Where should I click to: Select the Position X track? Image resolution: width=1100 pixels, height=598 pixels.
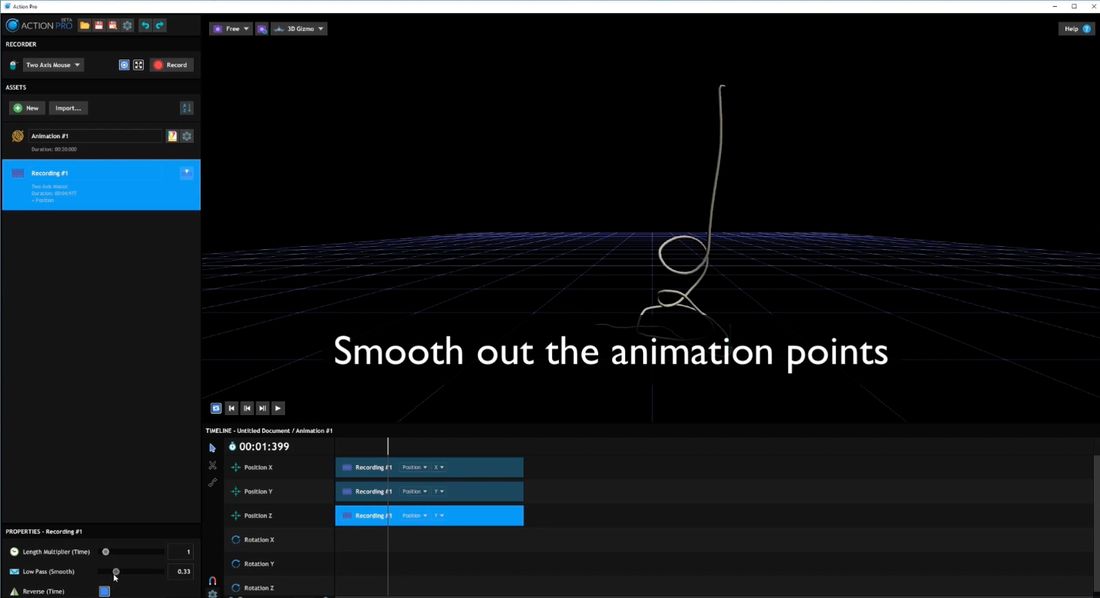(x=279, y=467)
